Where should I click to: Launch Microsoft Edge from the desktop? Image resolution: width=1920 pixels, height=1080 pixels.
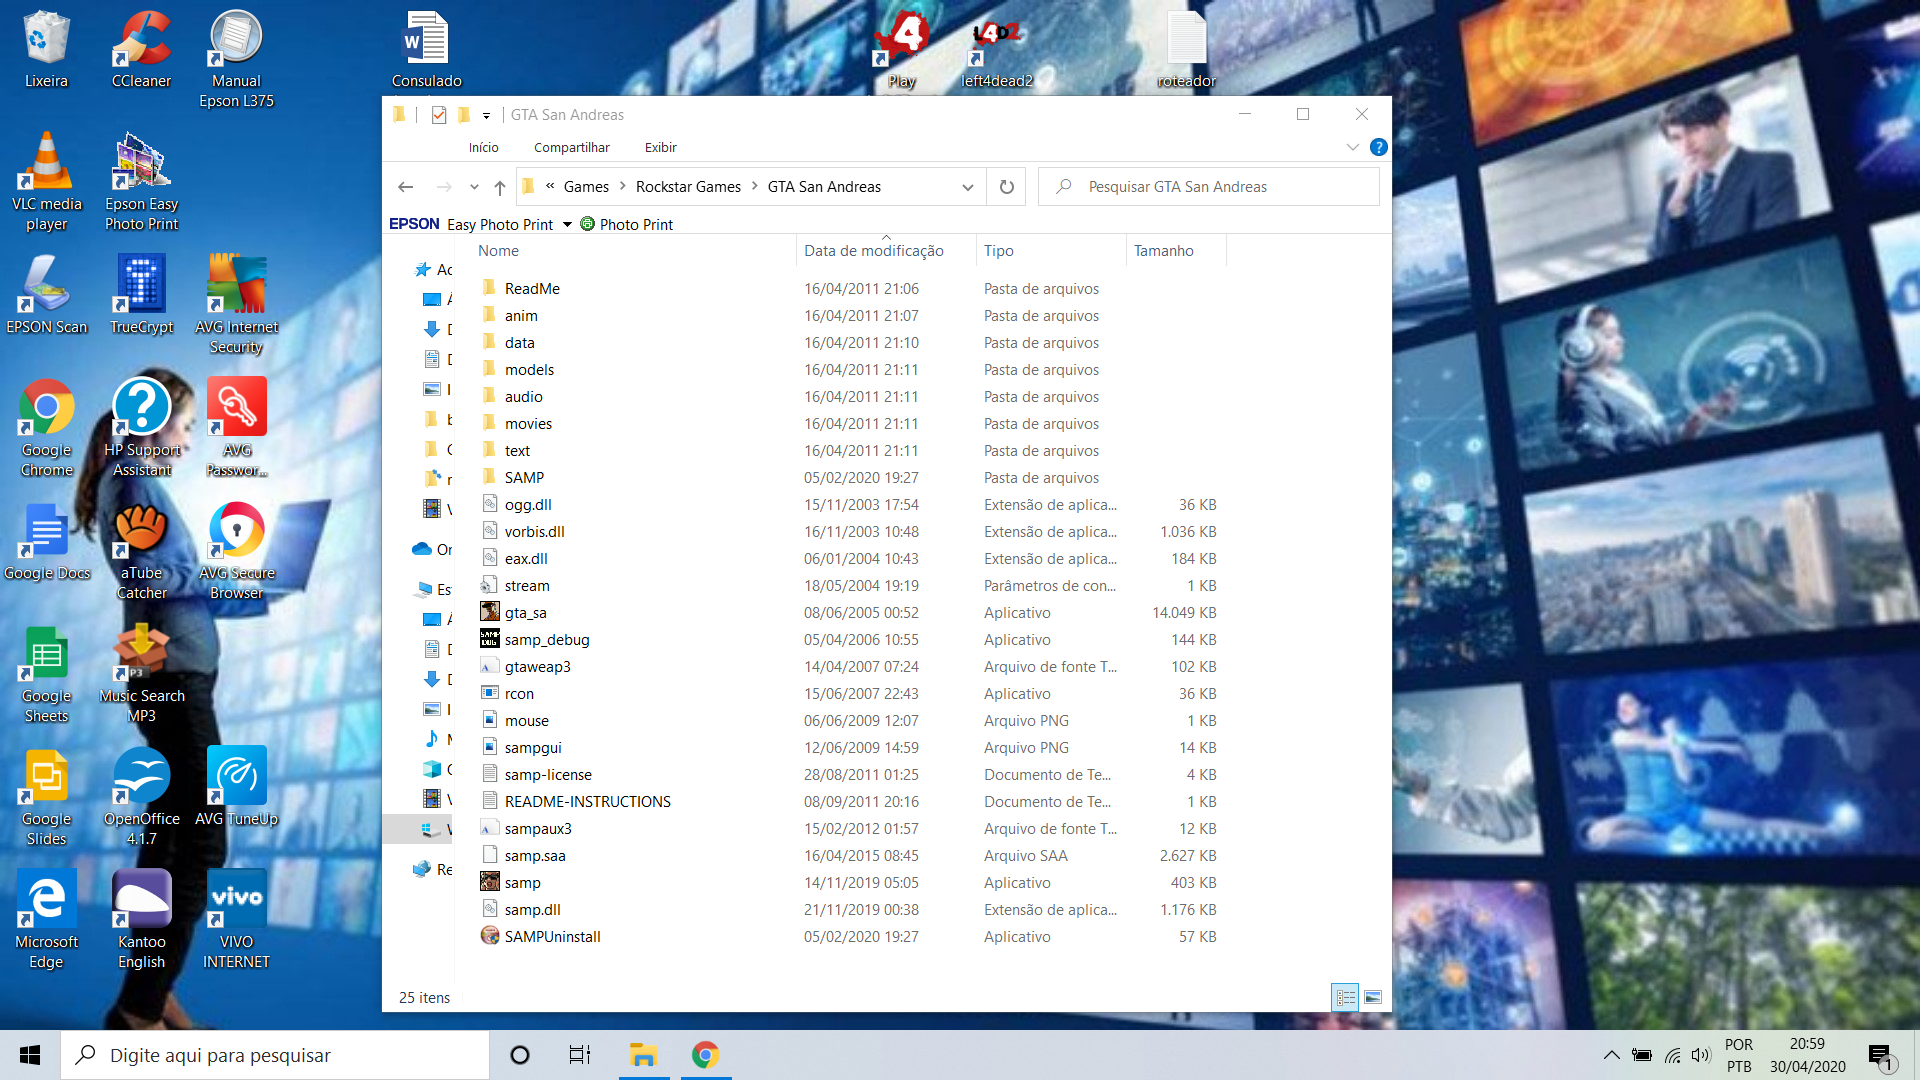coord(46,921)
